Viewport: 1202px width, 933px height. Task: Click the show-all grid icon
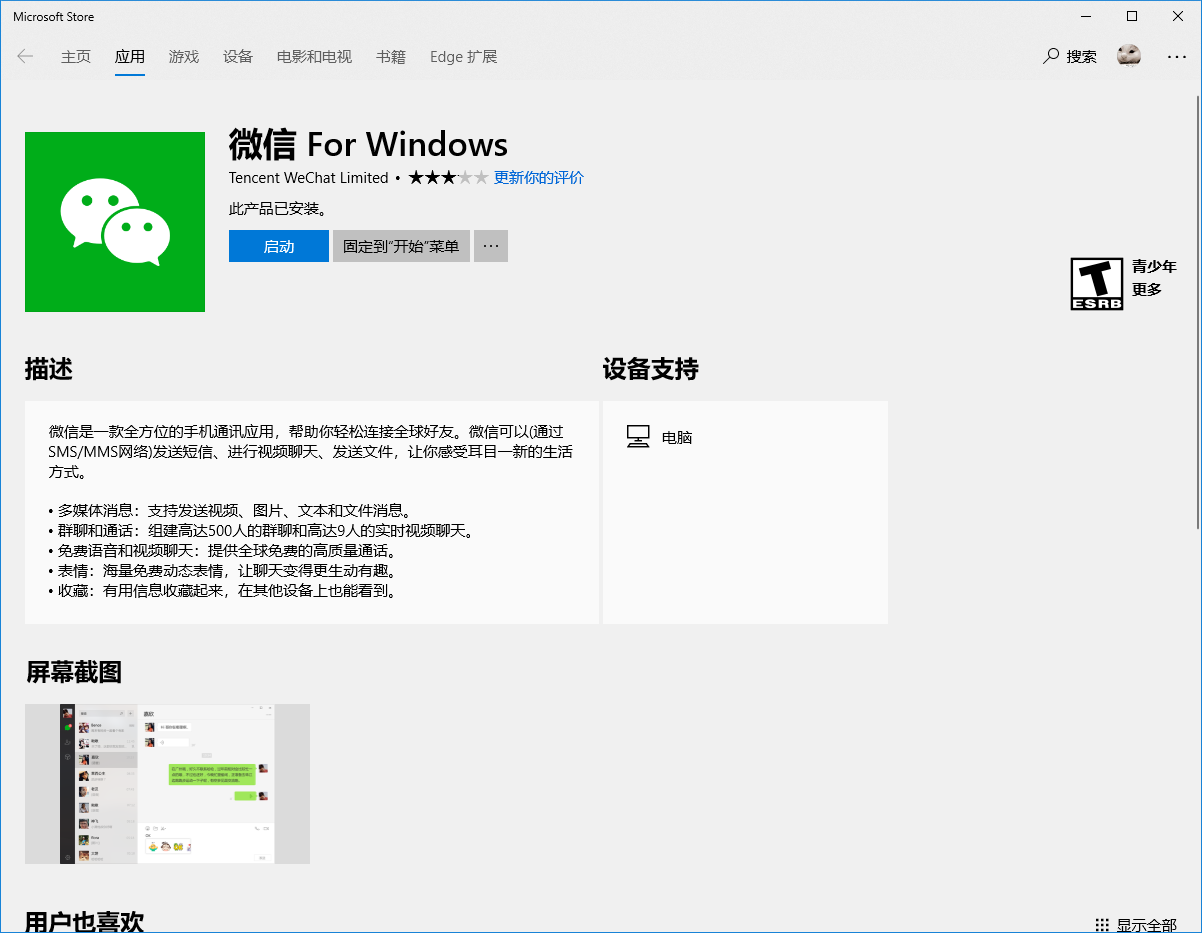tap(1102, 925)
